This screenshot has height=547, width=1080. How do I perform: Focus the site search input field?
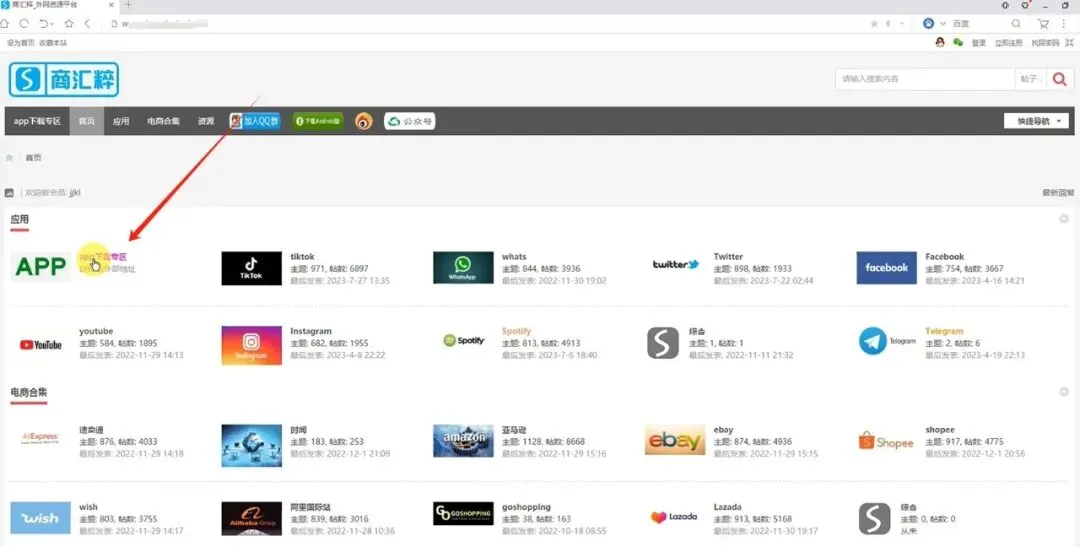coord(924,79)
